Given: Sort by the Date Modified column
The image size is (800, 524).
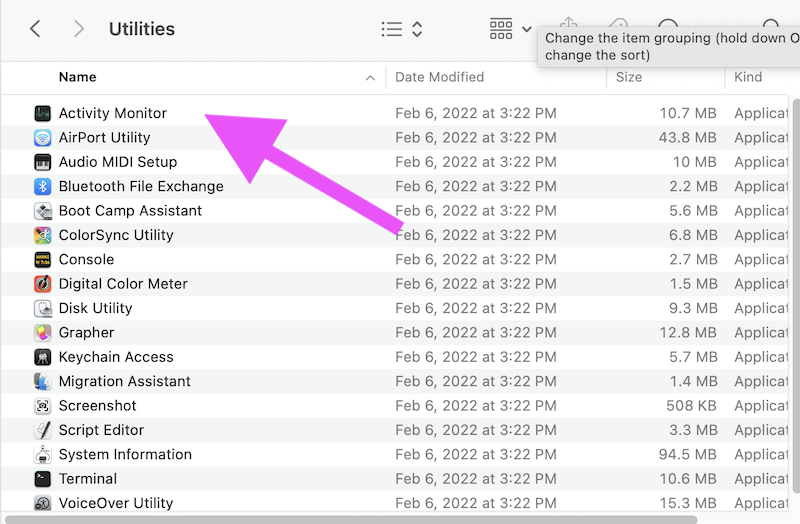Looking at the screenshot, I should [x=439, y=77].
